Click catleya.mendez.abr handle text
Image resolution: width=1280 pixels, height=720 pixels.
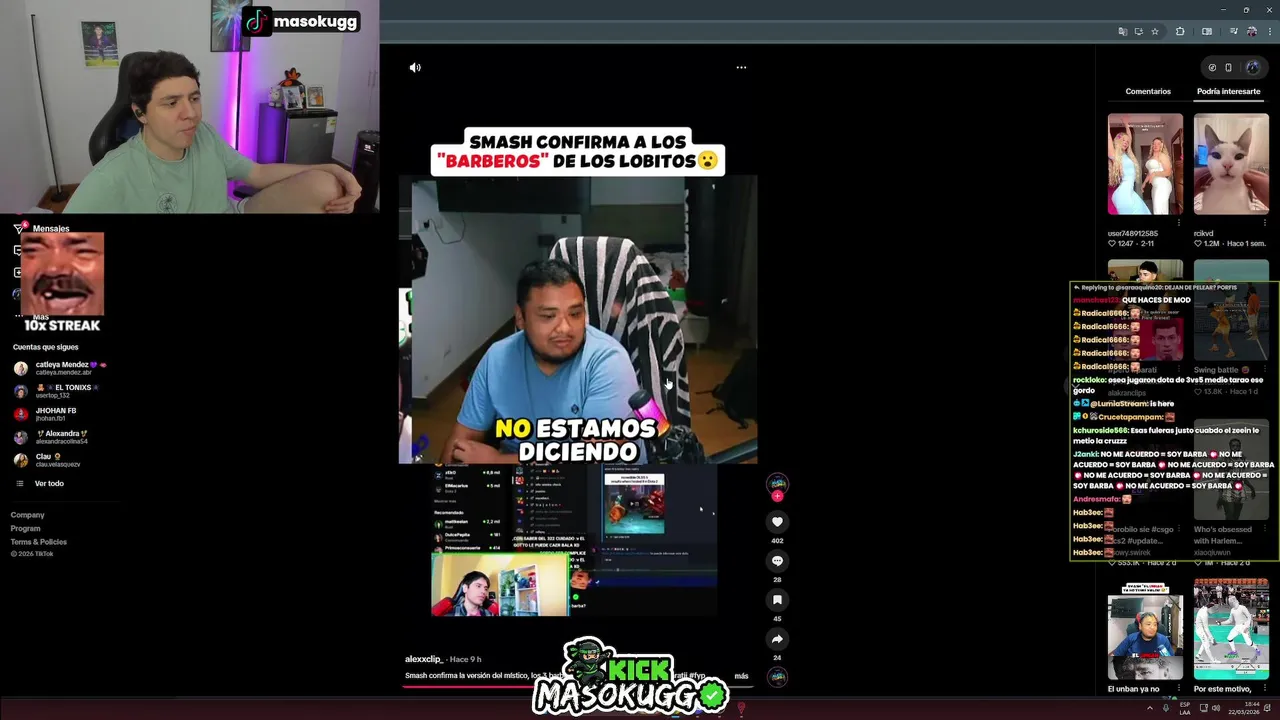click(x=64, y=372)
